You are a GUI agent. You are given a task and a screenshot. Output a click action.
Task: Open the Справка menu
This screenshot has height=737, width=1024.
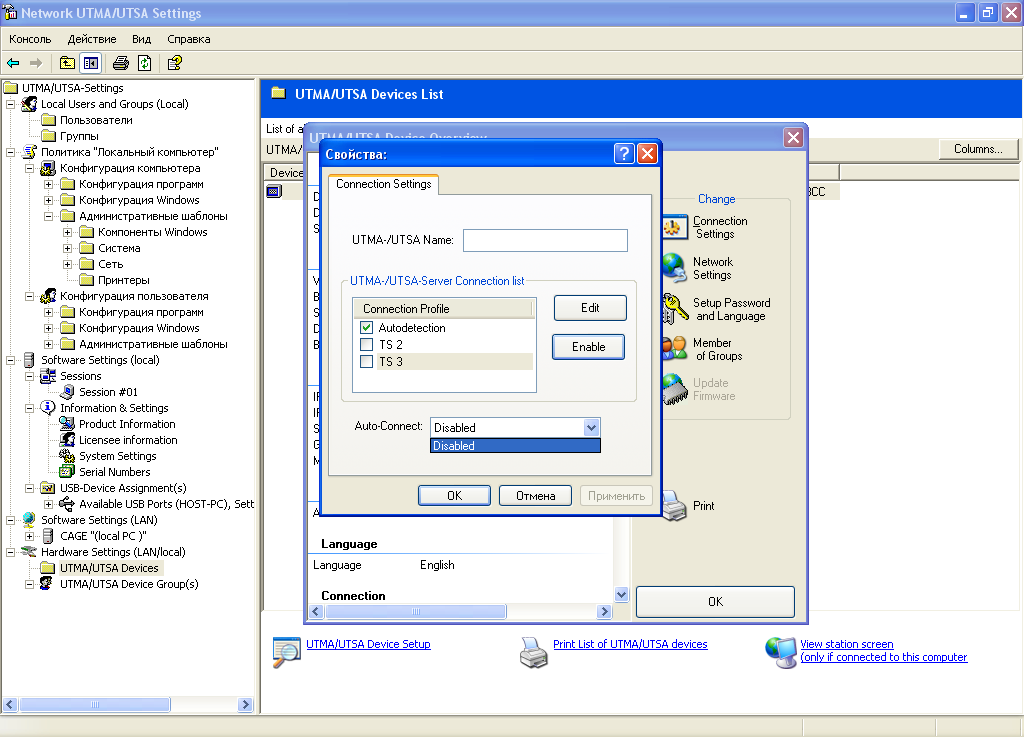(189, 39)
